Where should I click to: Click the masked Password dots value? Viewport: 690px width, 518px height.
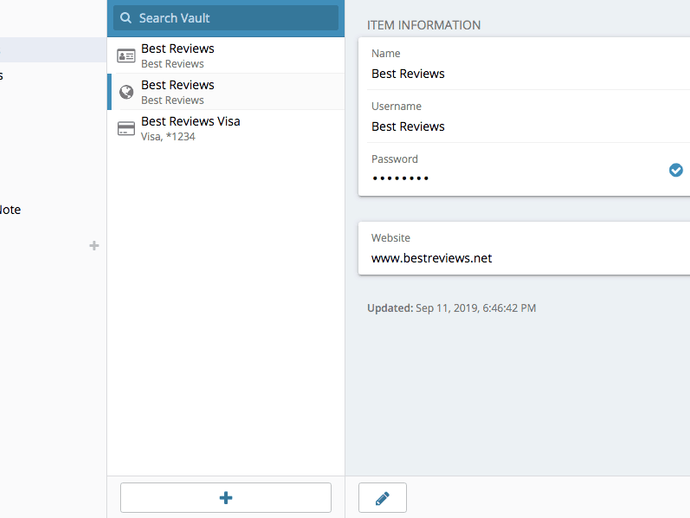pyautogui.click(x=400, y=178)
